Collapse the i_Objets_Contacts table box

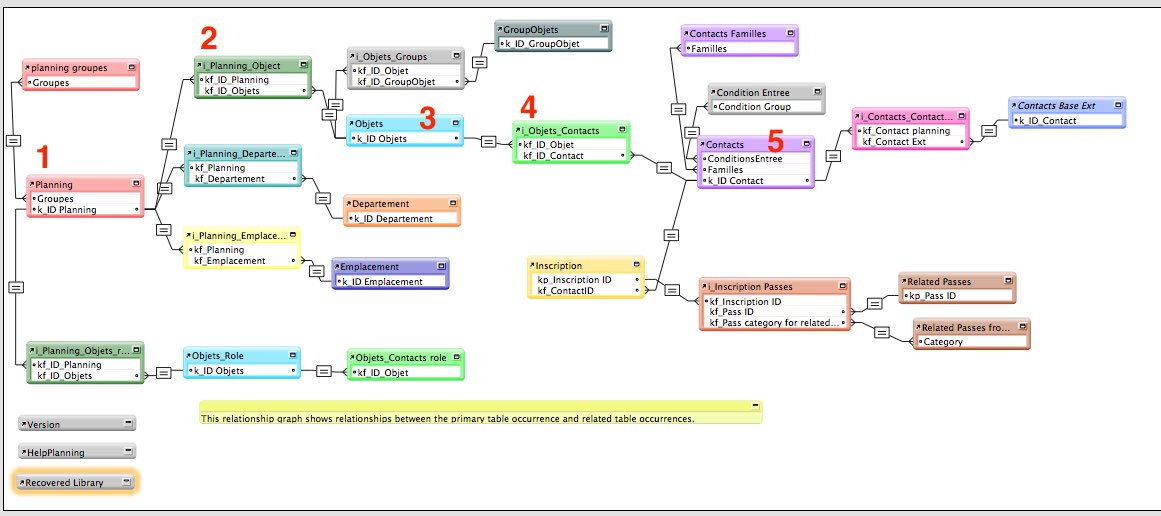[x=622, y=130]
